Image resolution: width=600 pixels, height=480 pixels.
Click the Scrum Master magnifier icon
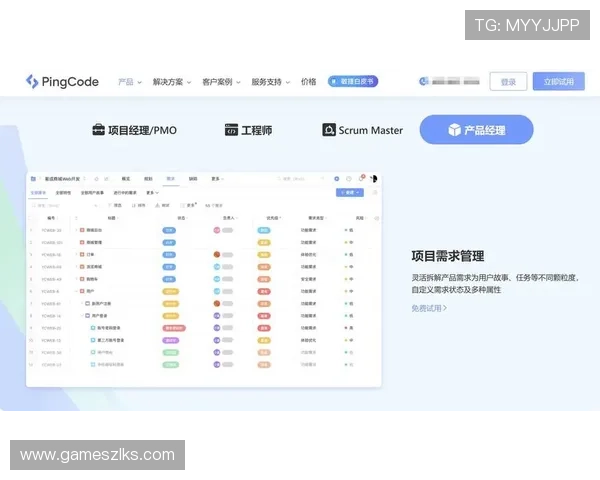(329, 130)
